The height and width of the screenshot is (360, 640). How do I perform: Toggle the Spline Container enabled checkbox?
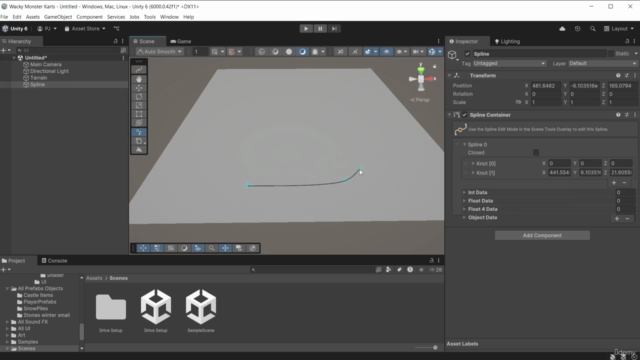pyautogui.click(x=464, y=115)
